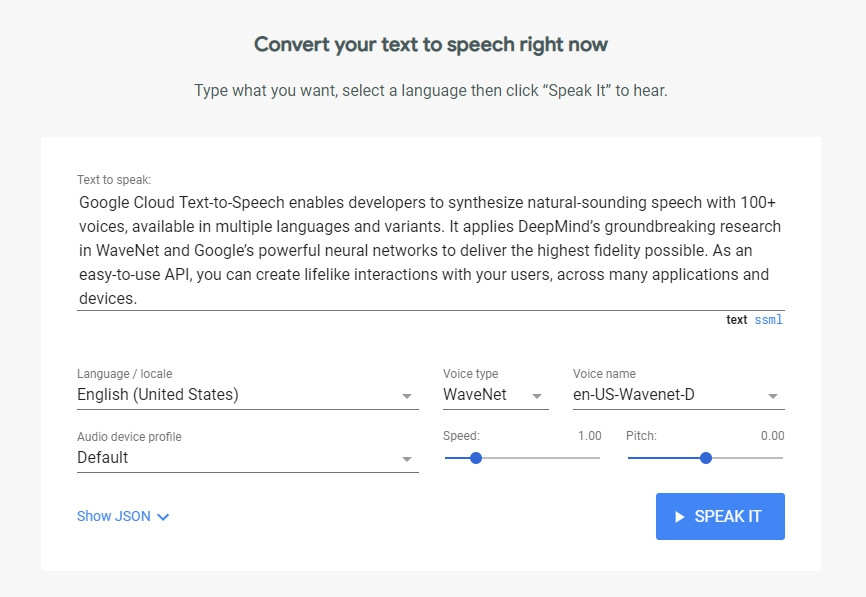Click the Voice name dropdown arrow
Screen dimensions: 866x597
pos(773,396)
